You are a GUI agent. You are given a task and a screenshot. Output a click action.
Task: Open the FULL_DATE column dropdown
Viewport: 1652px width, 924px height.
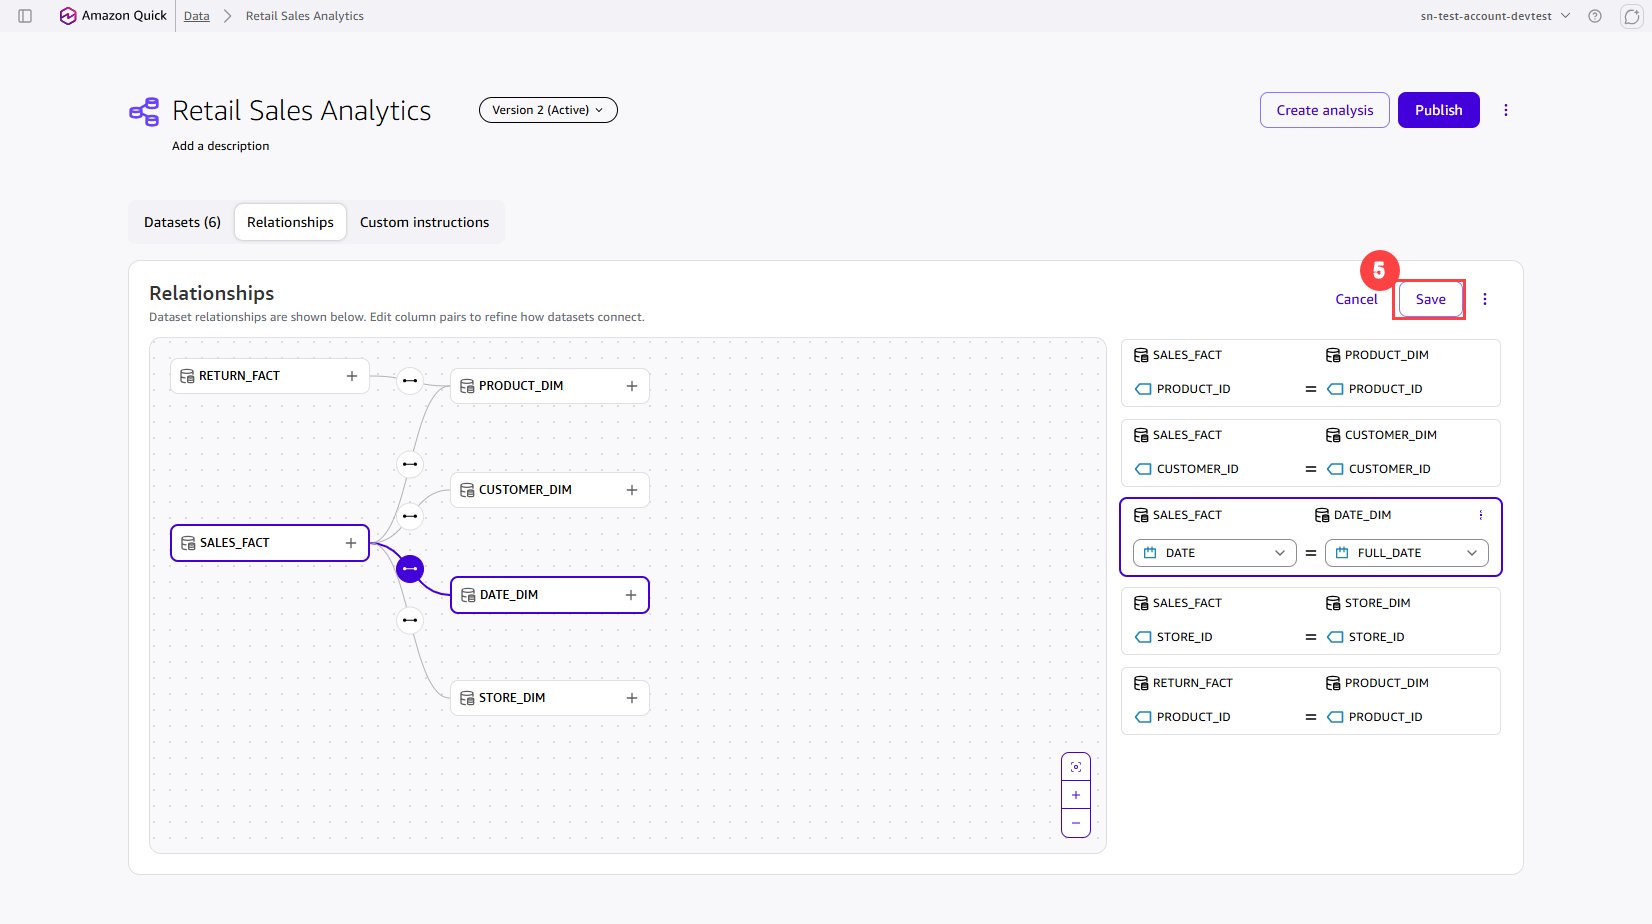point(1406,553)
